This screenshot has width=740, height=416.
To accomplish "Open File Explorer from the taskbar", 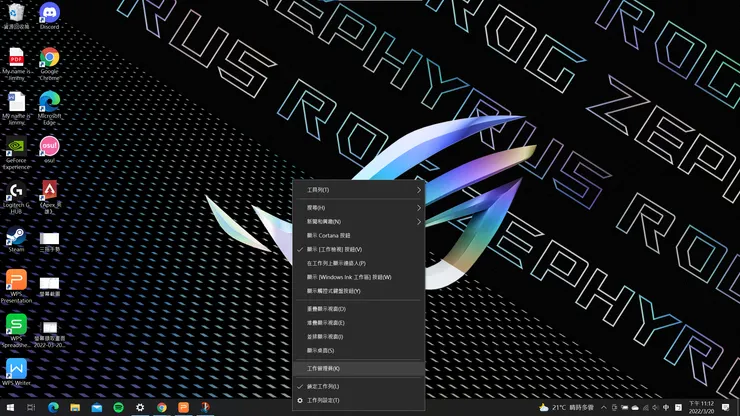I will coord(75,407).
